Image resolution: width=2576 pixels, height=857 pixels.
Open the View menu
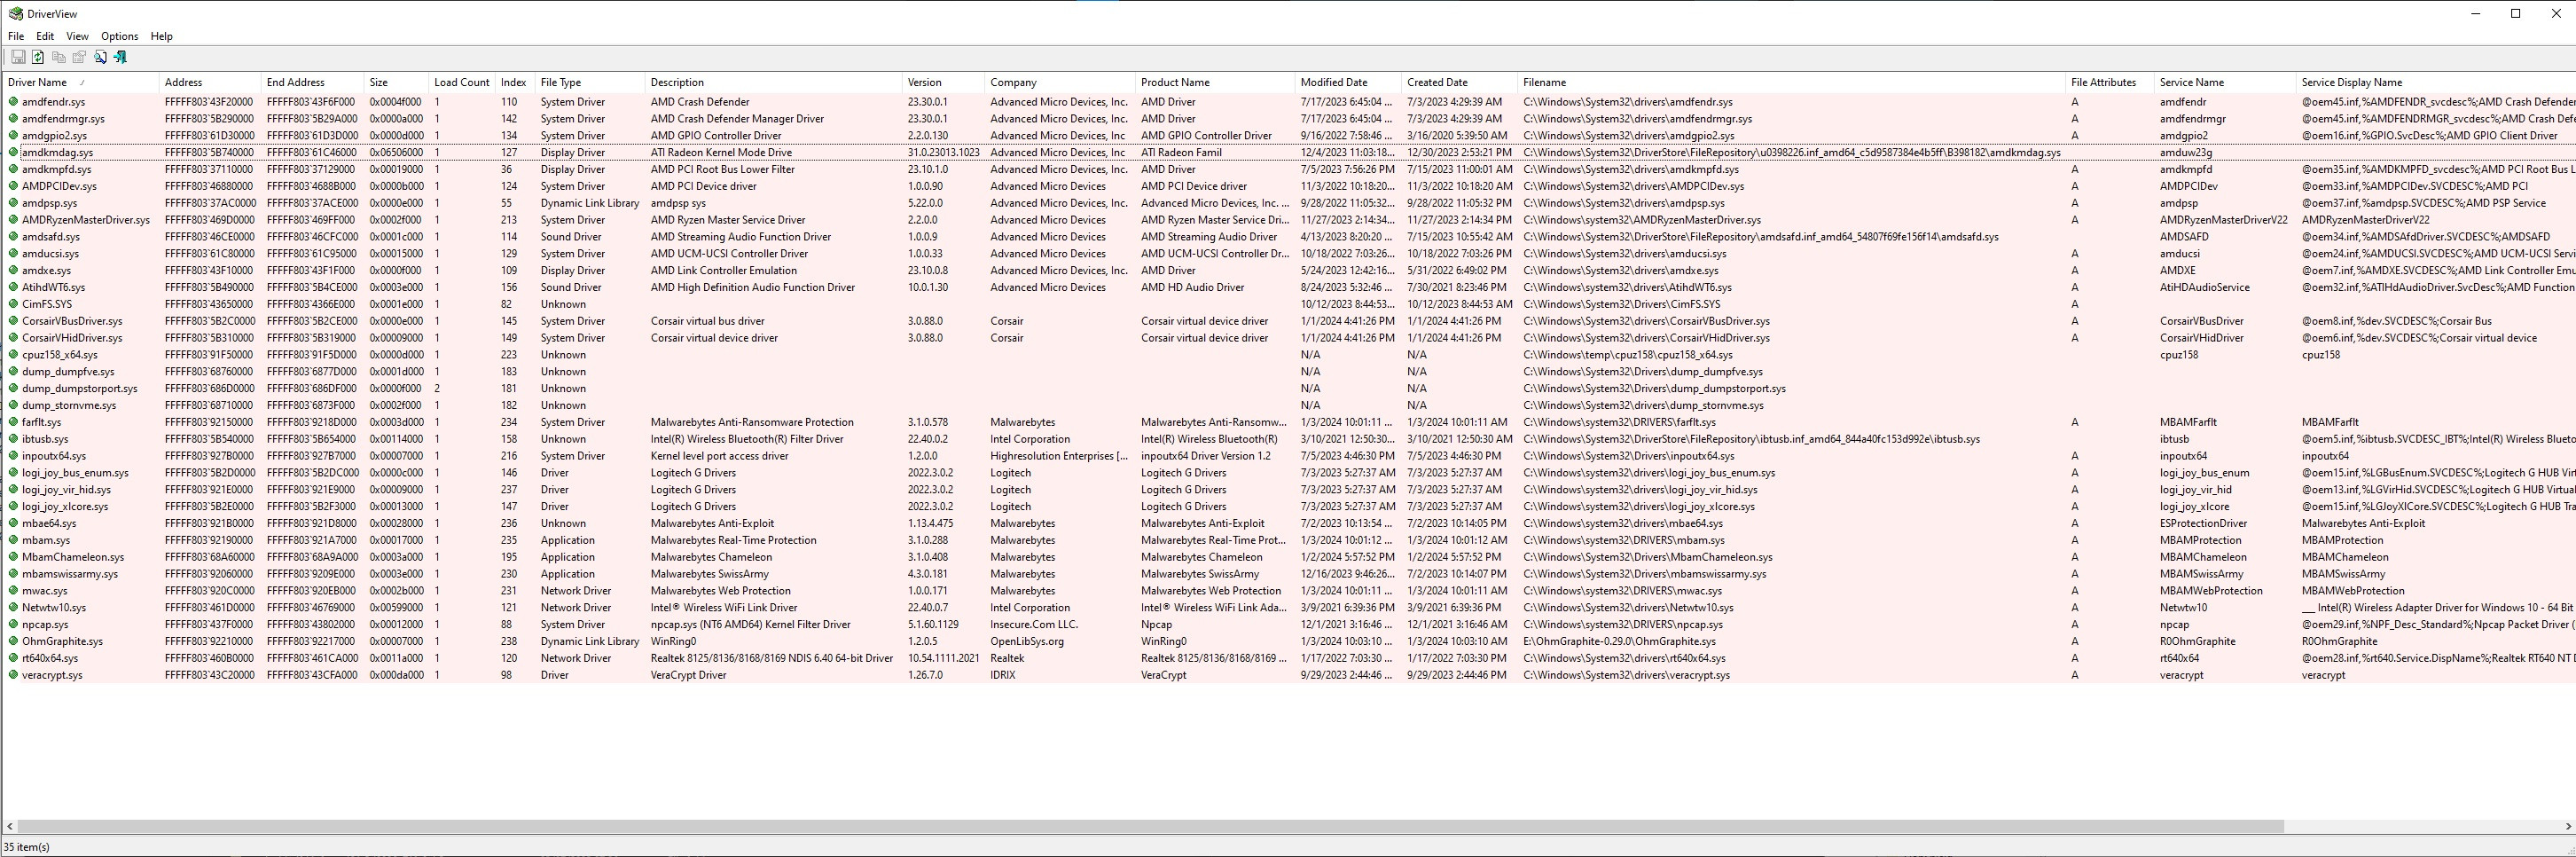pos(77,36)
